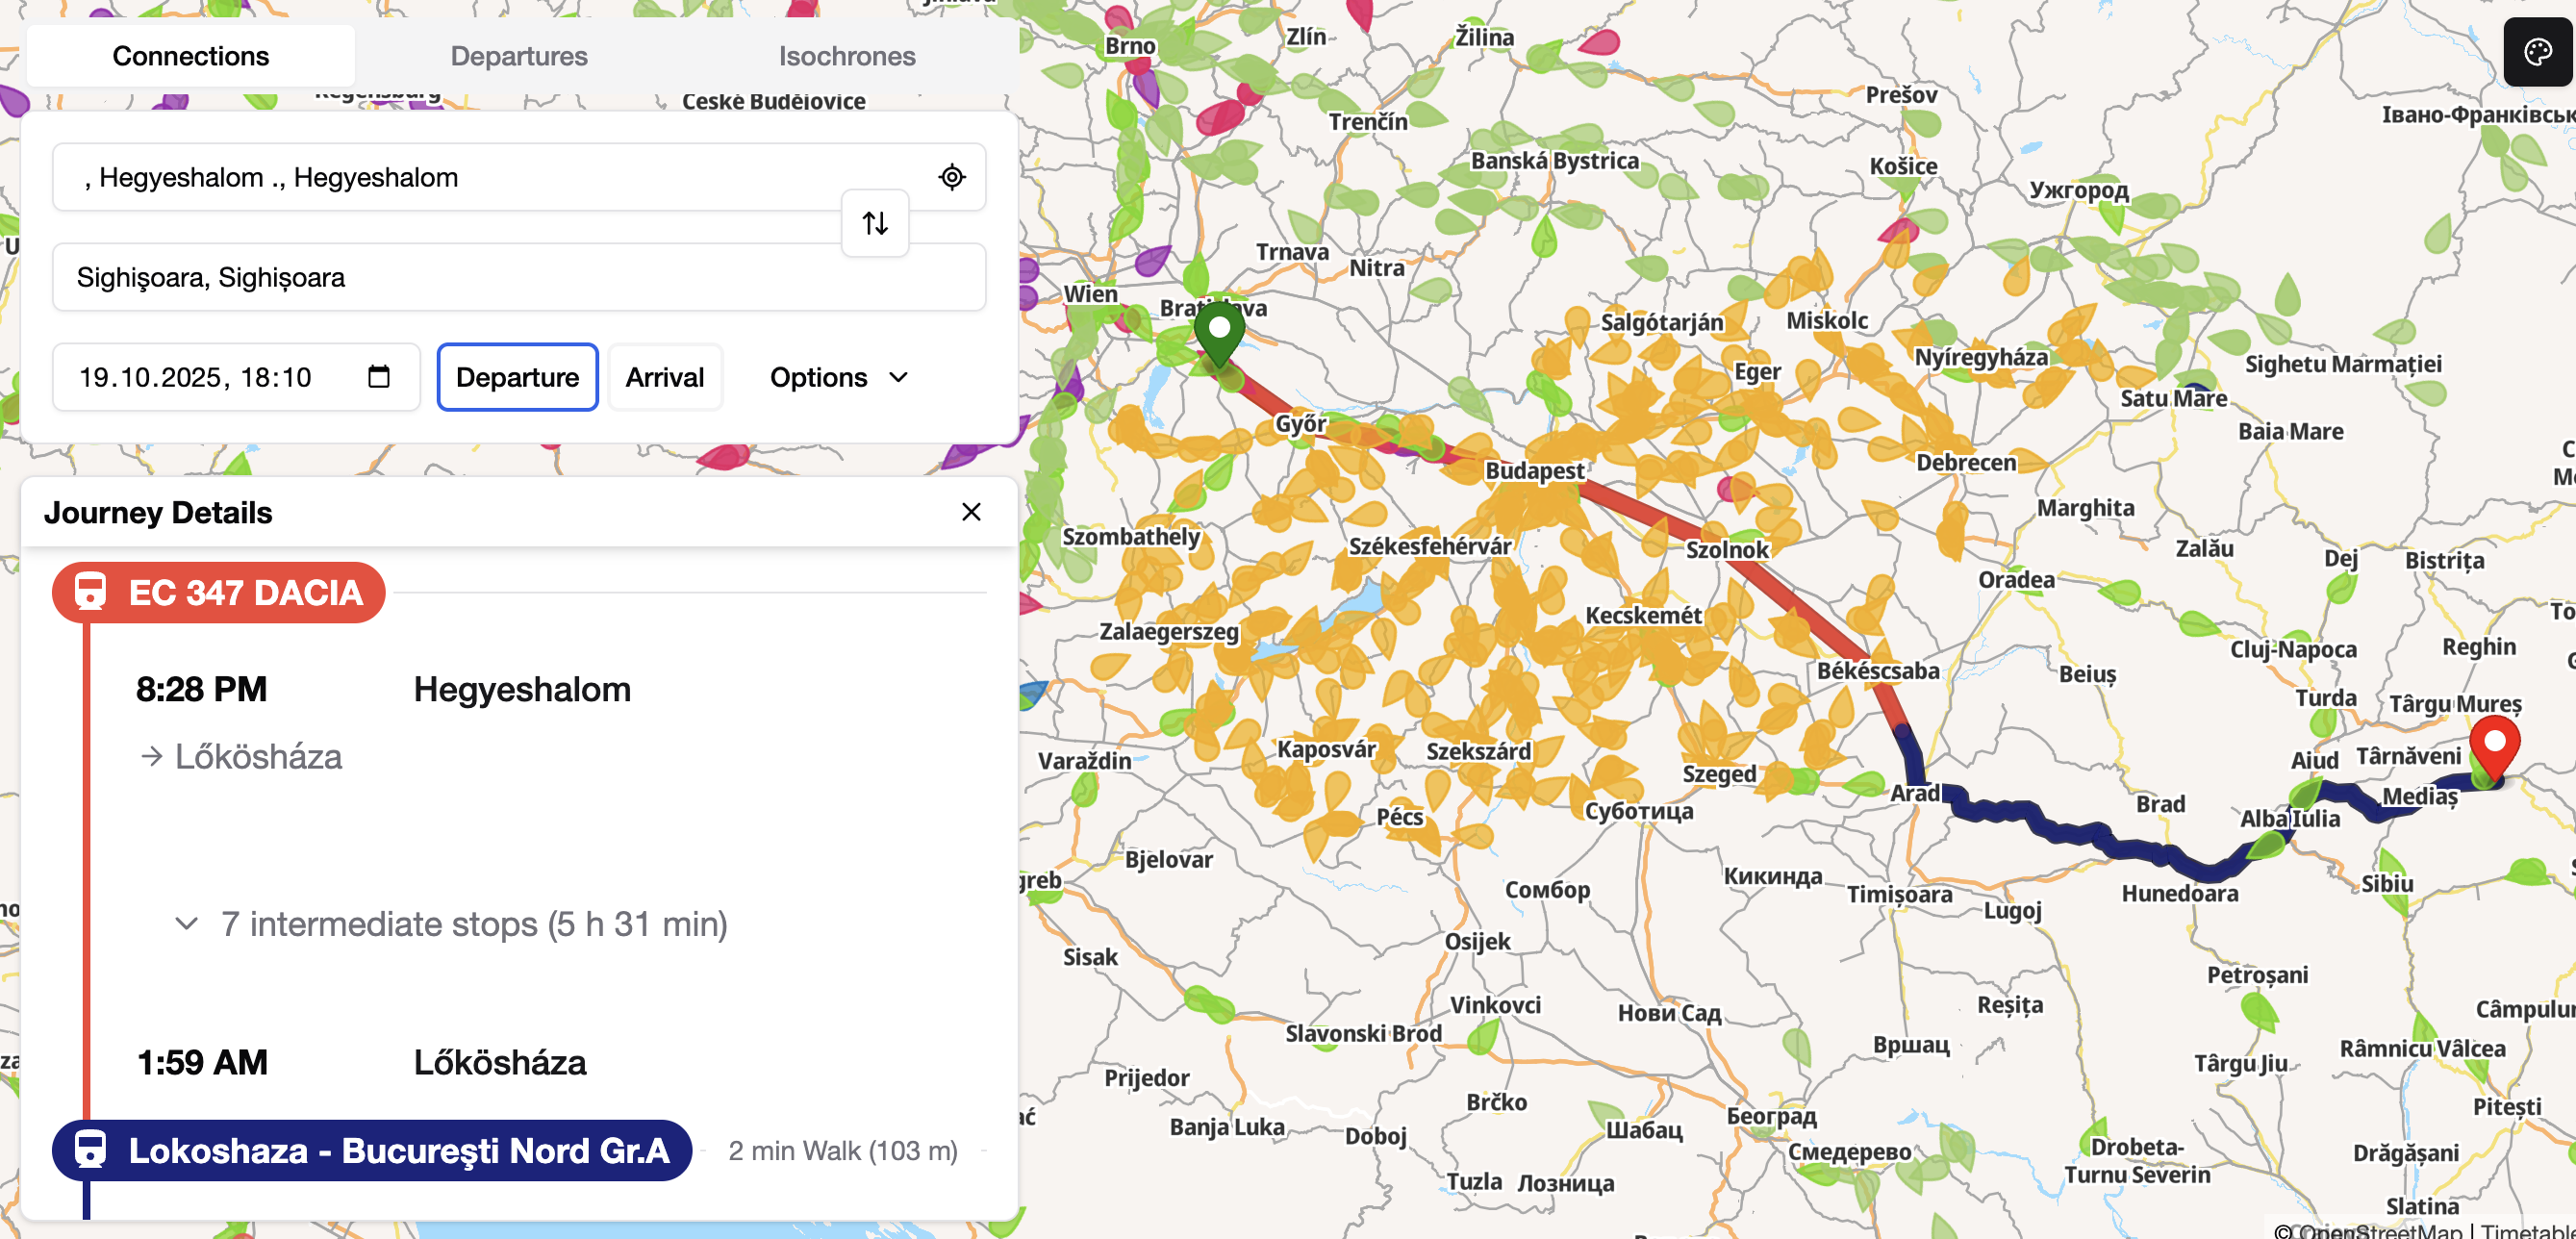Viewport: 2576px width, 1239px height.
Task: Click the locate-me crosshair icon
Action: coord(951,177)
